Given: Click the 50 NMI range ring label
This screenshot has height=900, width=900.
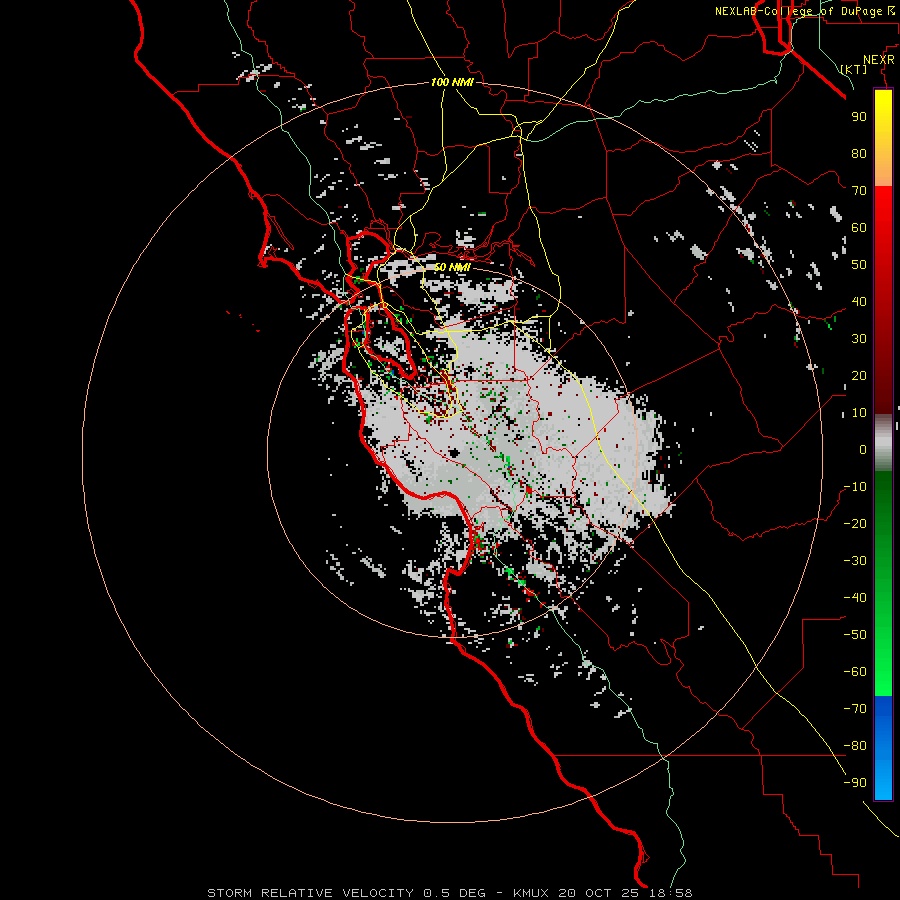Looking at the screenshot, I should coord(452,267).
